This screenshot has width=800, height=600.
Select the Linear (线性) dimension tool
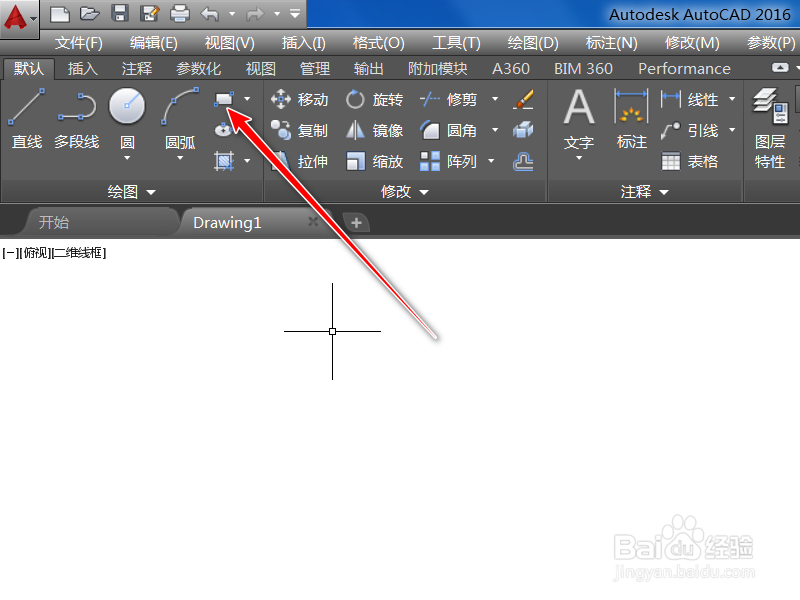(x=690, y=99)
